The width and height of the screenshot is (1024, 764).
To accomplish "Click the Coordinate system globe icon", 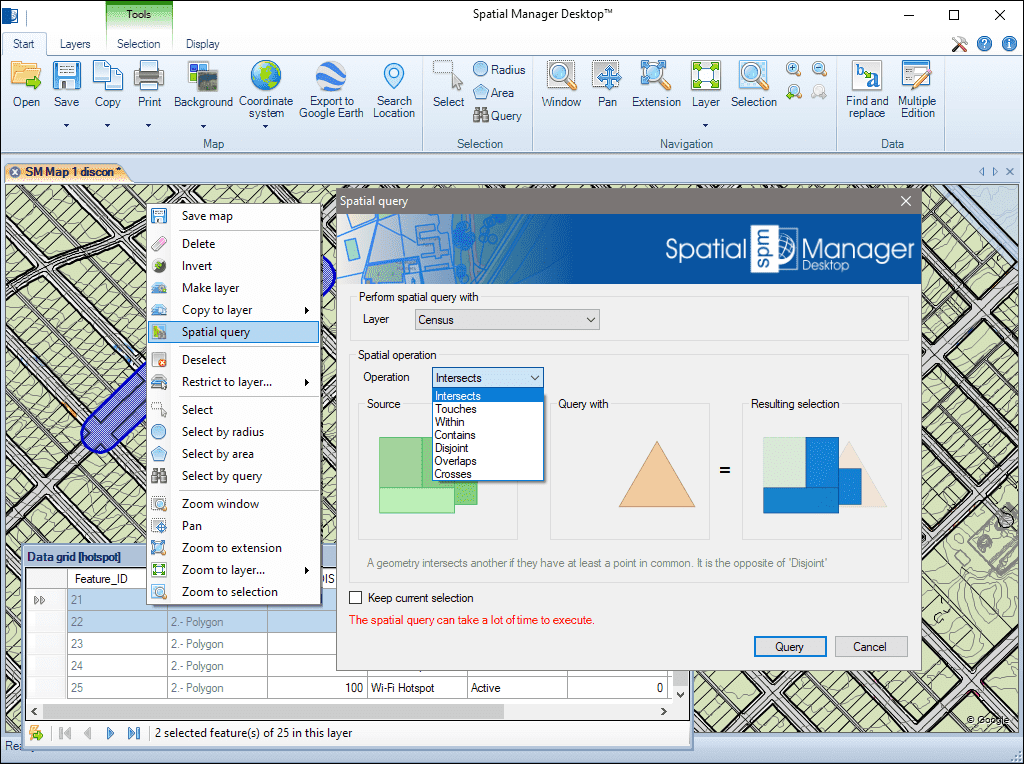I will point(266,76).
